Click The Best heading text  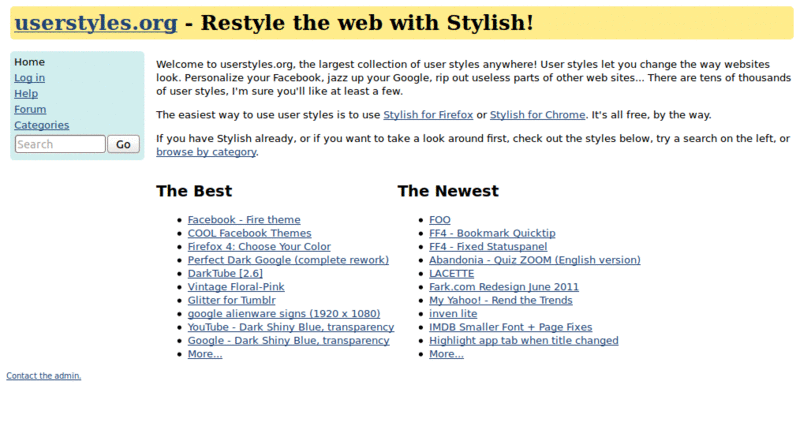click(194, 191)
